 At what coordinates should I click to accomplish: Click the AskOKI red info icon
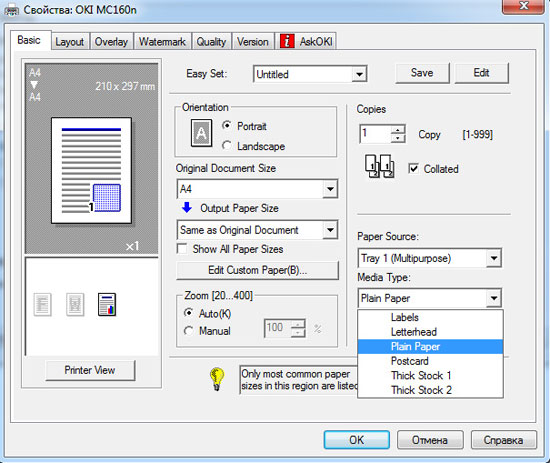[287, 41]
